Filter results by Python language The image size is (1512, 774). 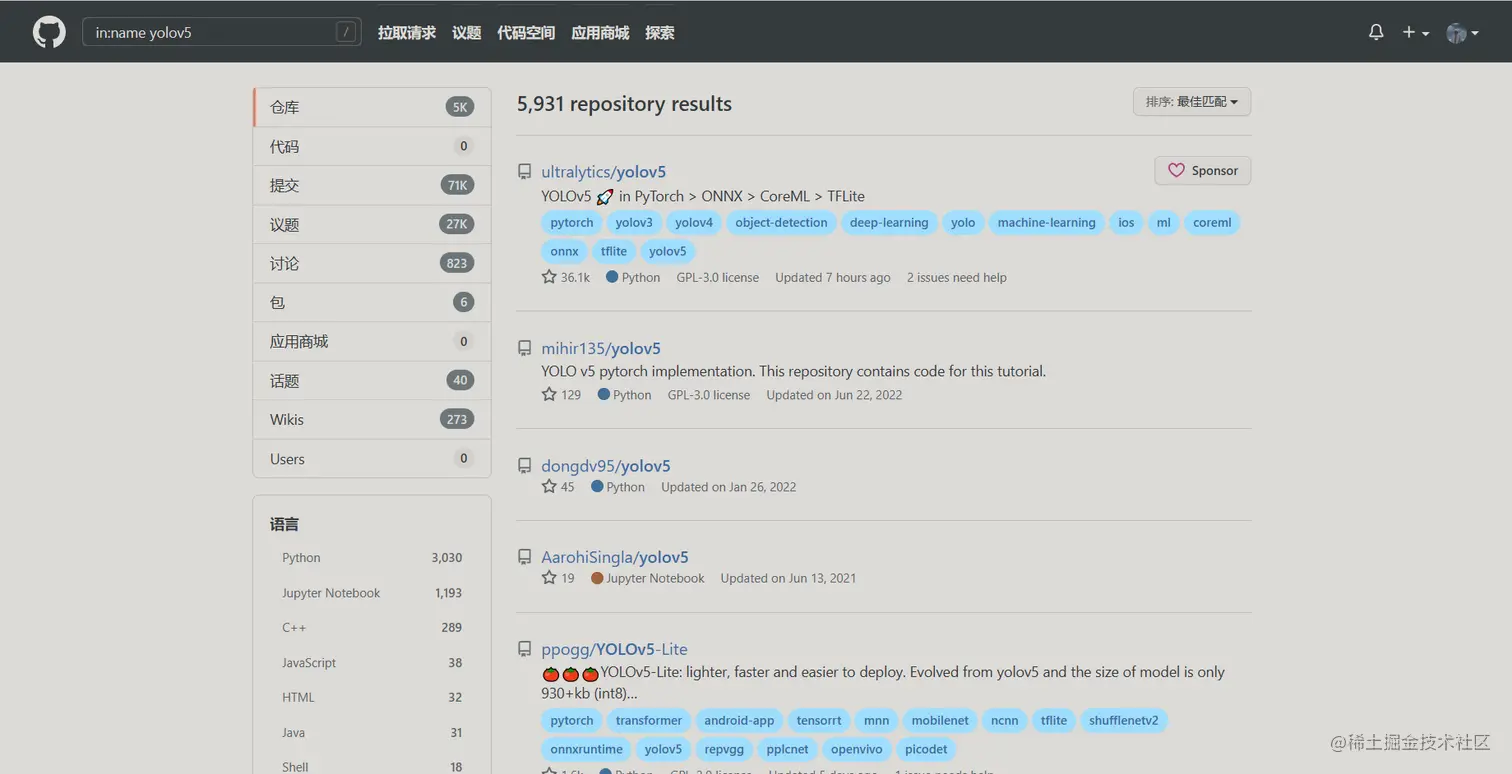coord(372,558)
